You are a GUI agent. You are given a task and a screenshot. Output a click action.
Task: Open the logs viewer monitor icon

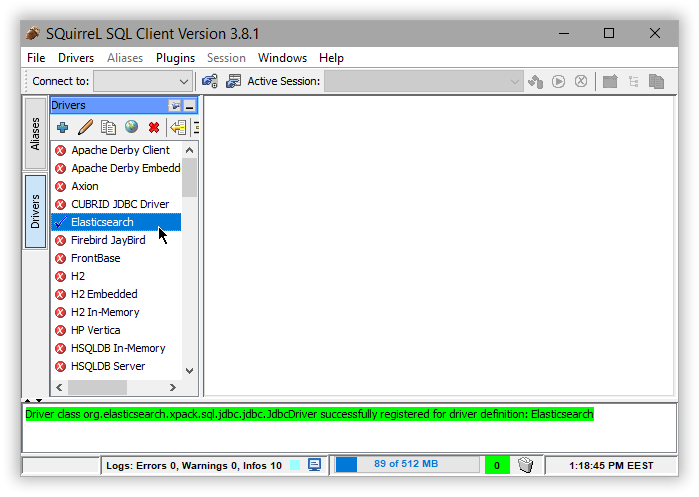315,465
